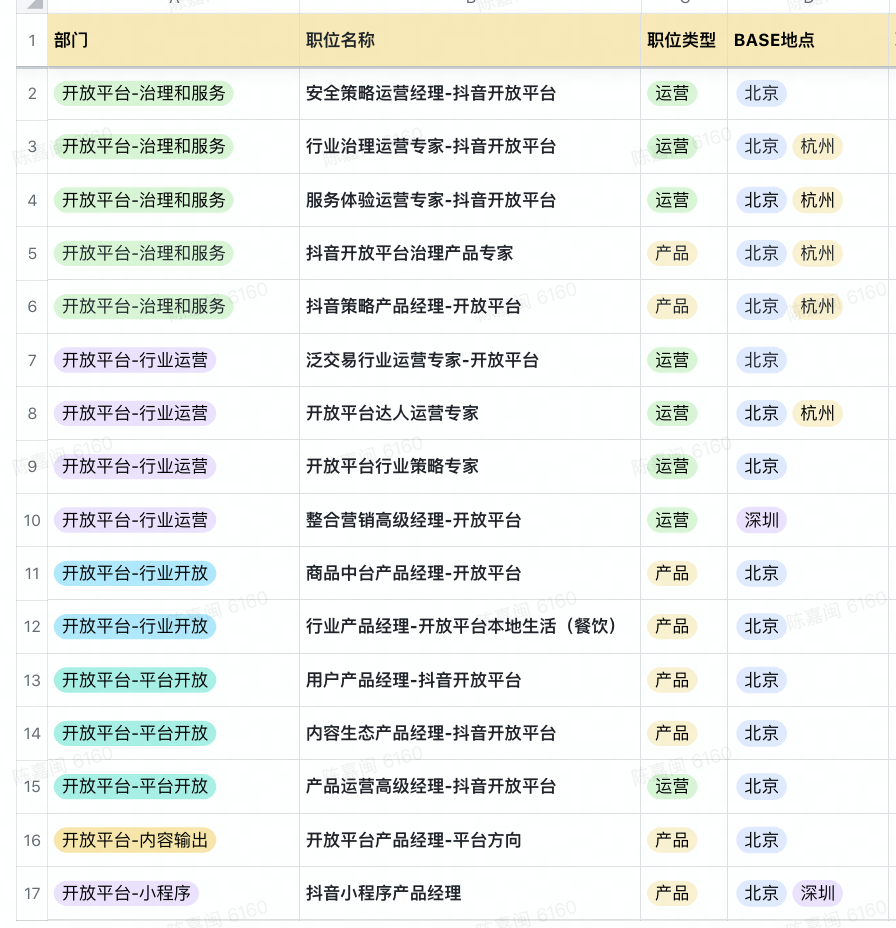Select row number 10 header

tap(32, 520)
